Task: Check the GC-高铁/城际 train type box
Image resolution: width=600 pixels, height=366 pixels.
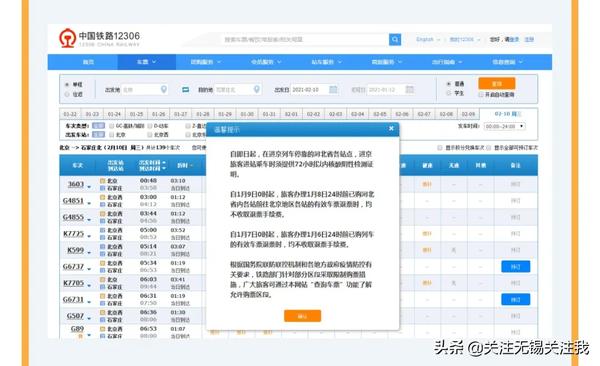Action: [x=112, y=126]
